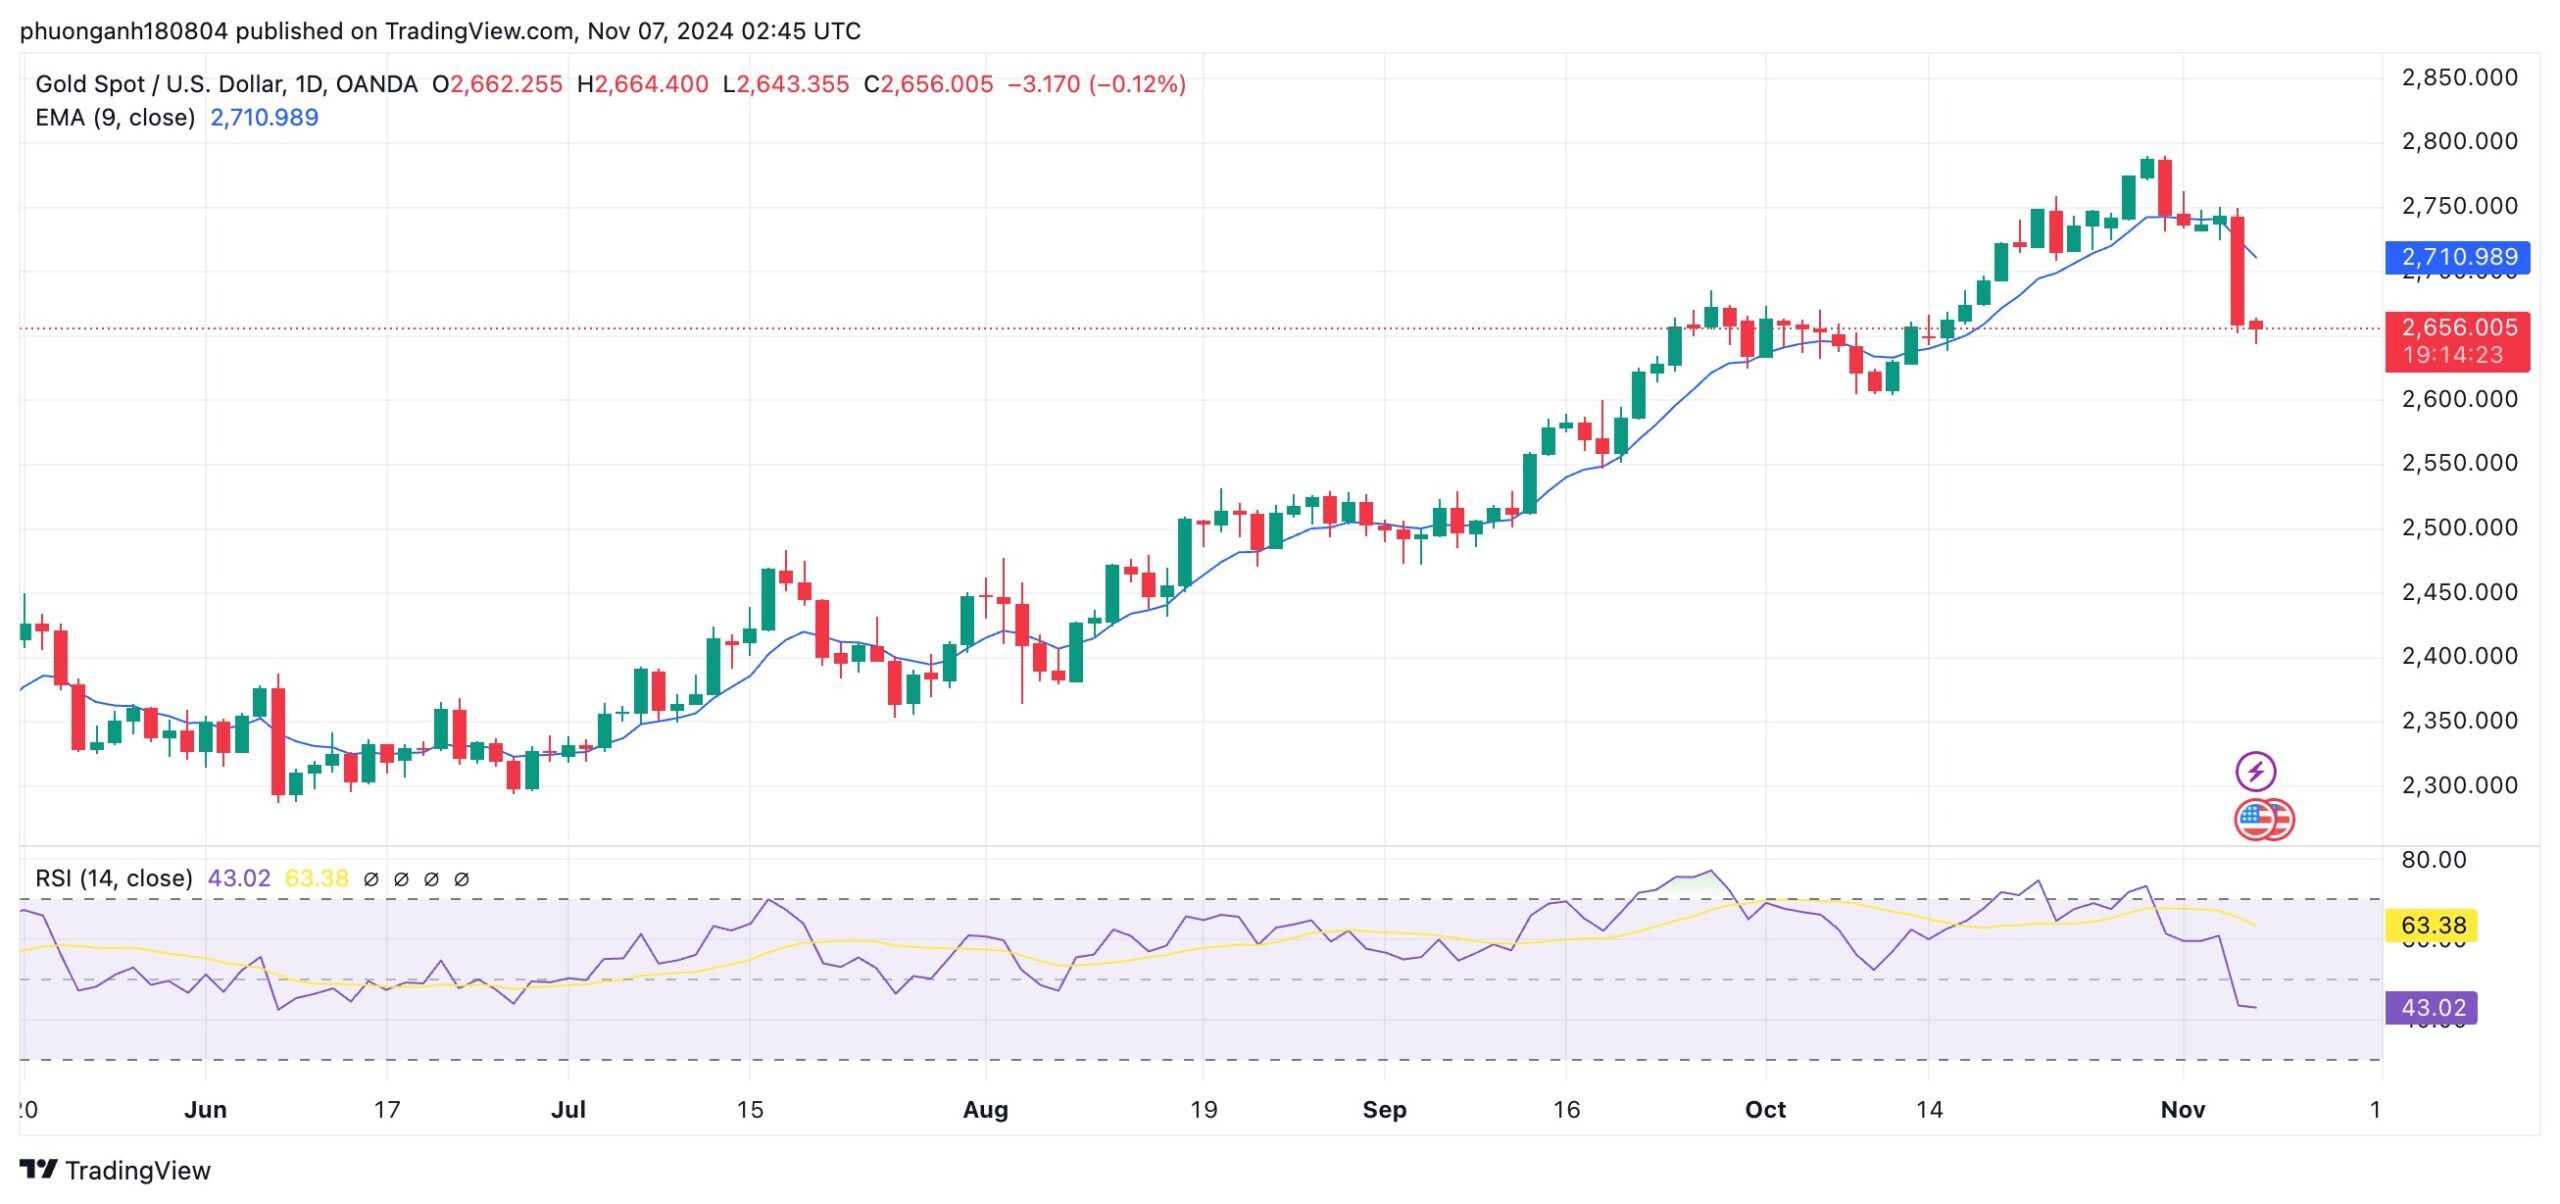This screenshot has height=1204, width=2560.
Task: Click the third RSI empty-value symbol
Action: pyautogui.click(x=431, y=879)
